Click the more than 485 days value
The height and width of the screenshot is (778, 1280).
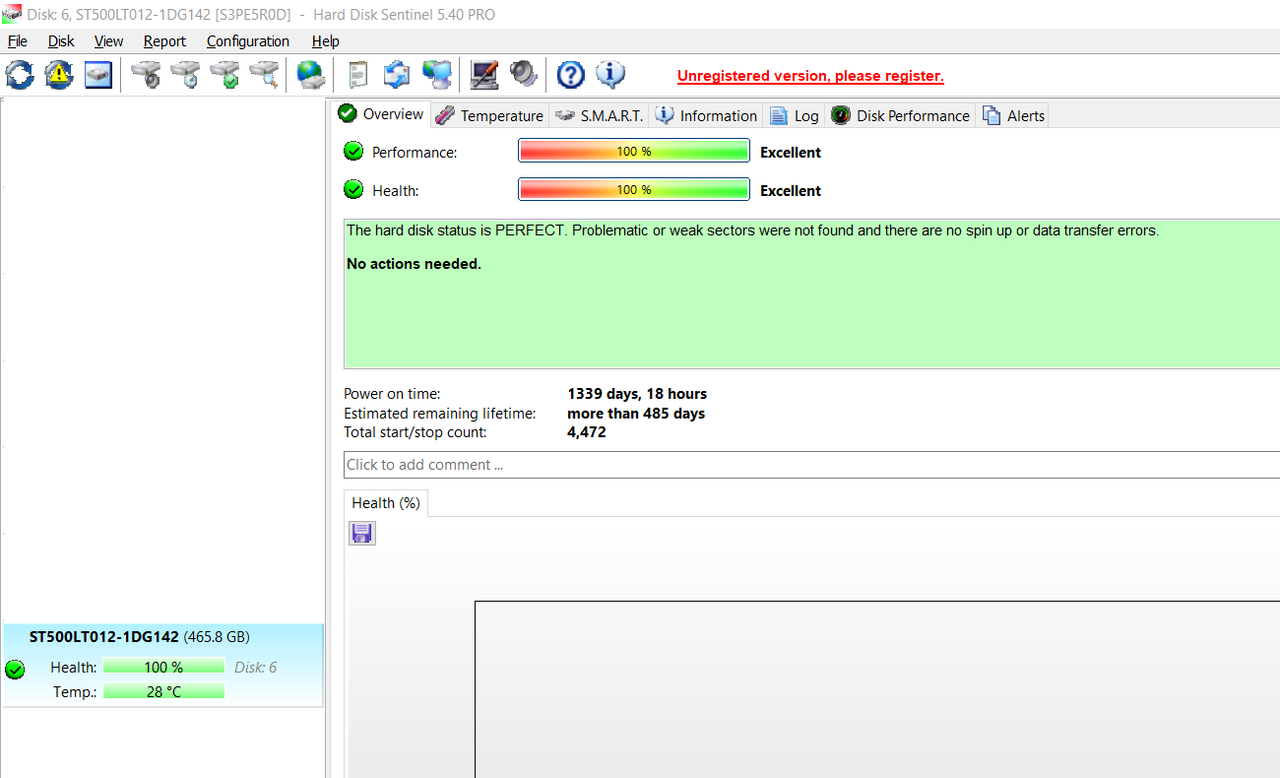coord(636,413)
